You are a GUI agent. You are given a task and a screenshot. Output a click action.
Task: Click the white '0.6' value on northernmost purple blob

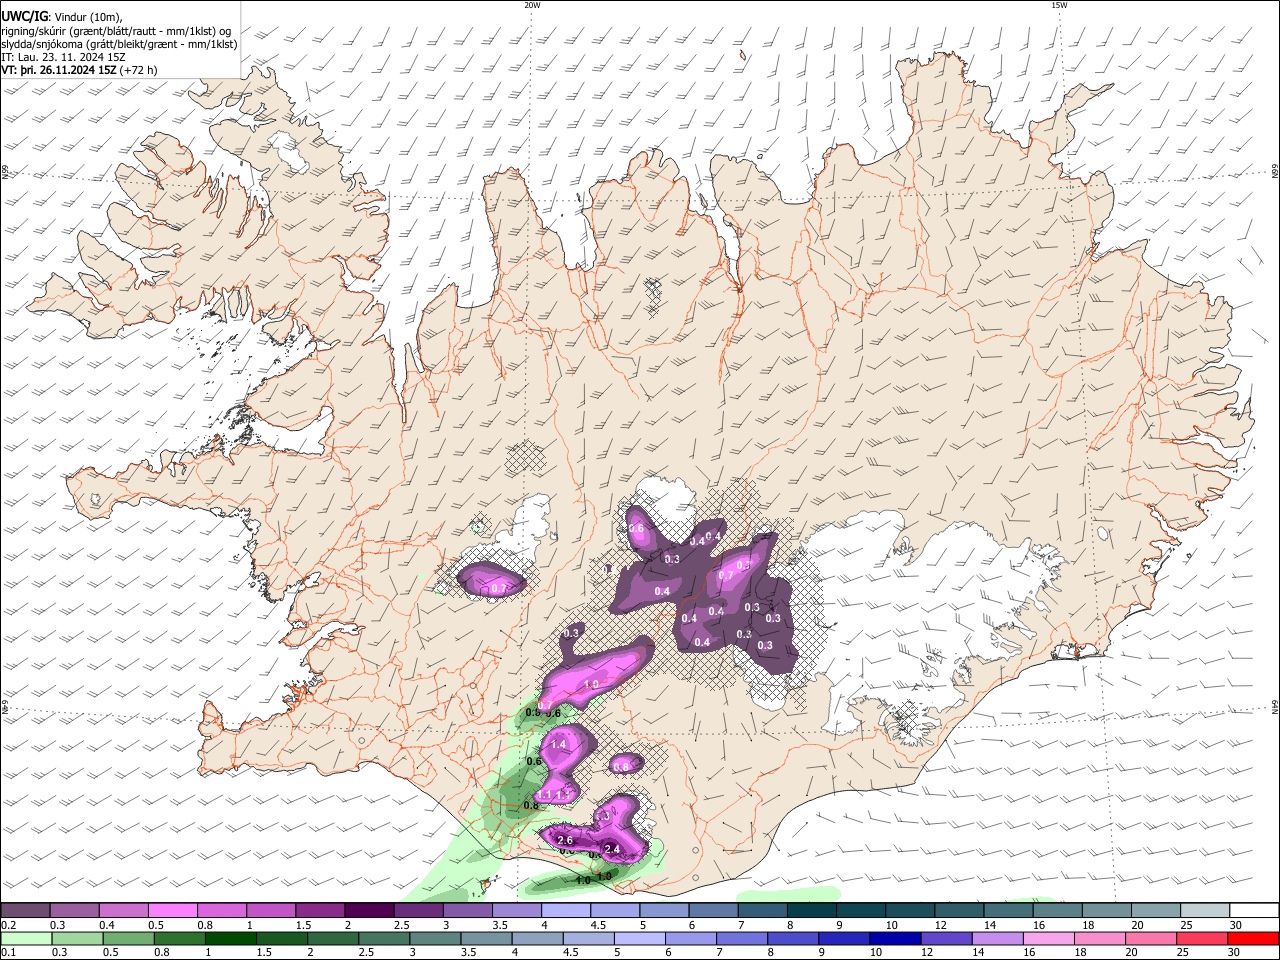(x=636, y=527)
